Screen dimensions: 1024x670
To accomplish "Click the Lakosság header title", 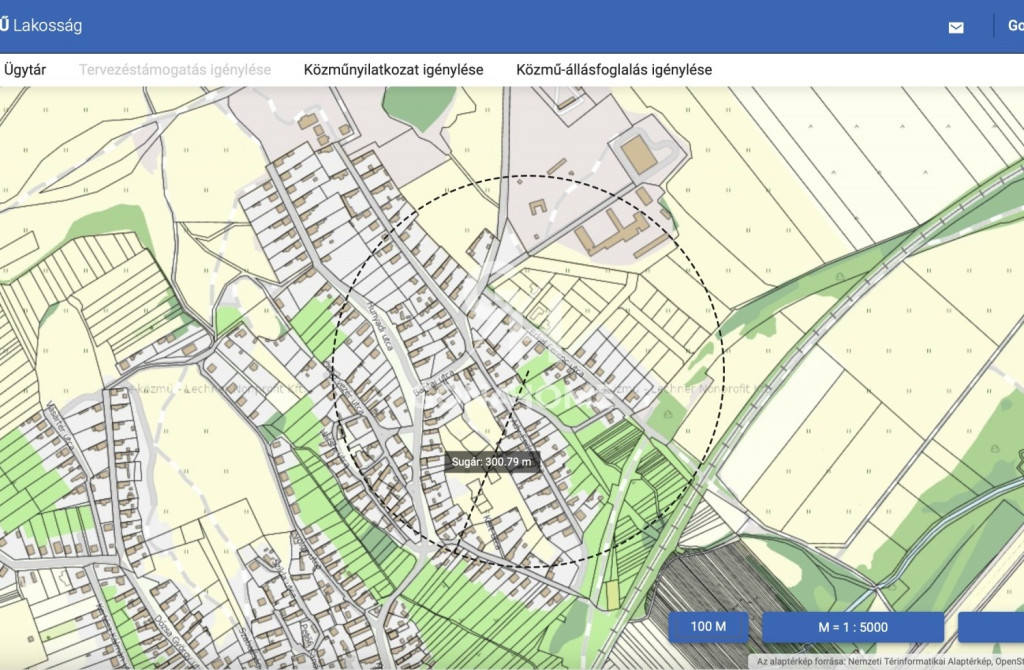I will [48, 25].
